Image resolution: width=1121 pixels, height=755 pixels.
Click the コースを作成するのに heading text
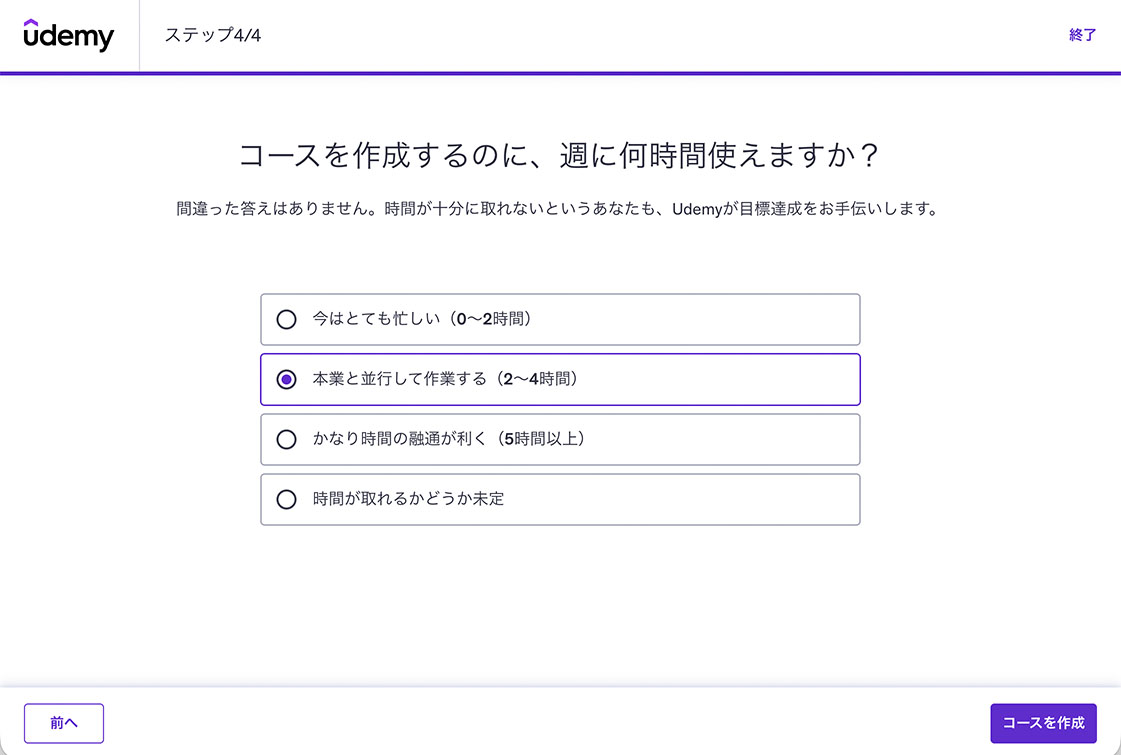[559, 156]
